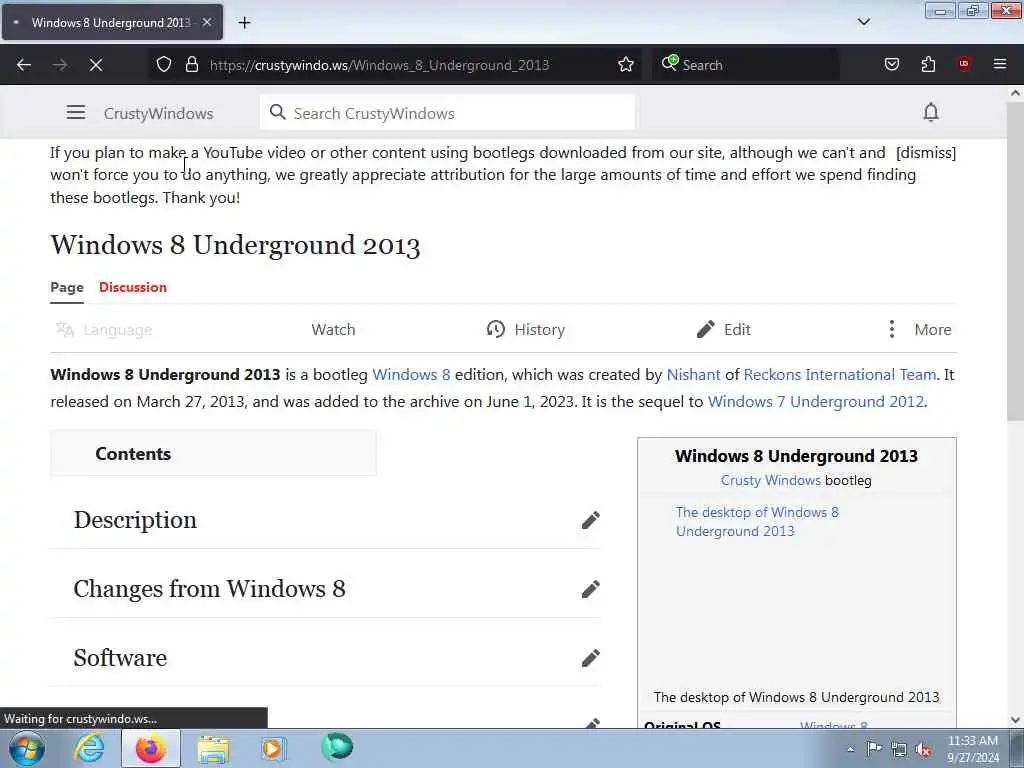Image resolution: width=1024 pixels, height=768 pixels.
Task: Edit Changes from Windows 8 section pencil
Action: pyautogui.click(x=590, y=589)
